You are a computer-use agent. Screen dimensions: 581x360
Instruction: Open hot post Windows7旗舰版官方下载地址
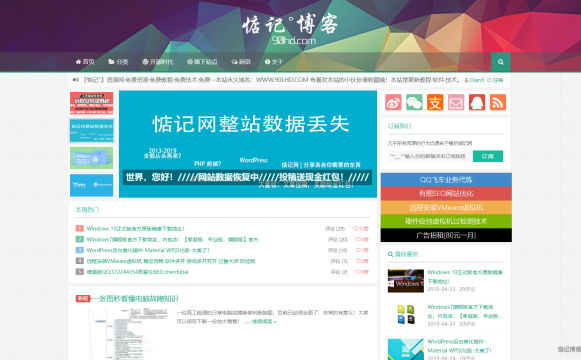click(x=172, y=240)
